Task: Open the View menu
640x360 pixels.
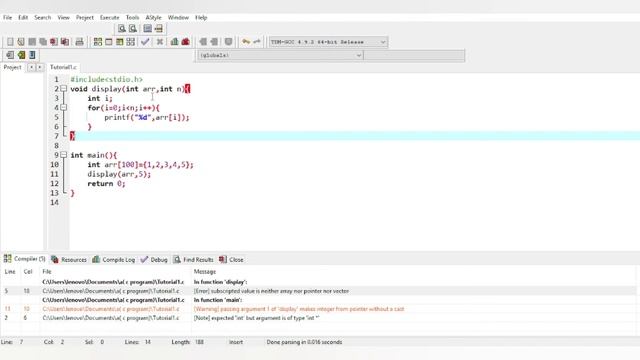Action: [x=63, y=18]
